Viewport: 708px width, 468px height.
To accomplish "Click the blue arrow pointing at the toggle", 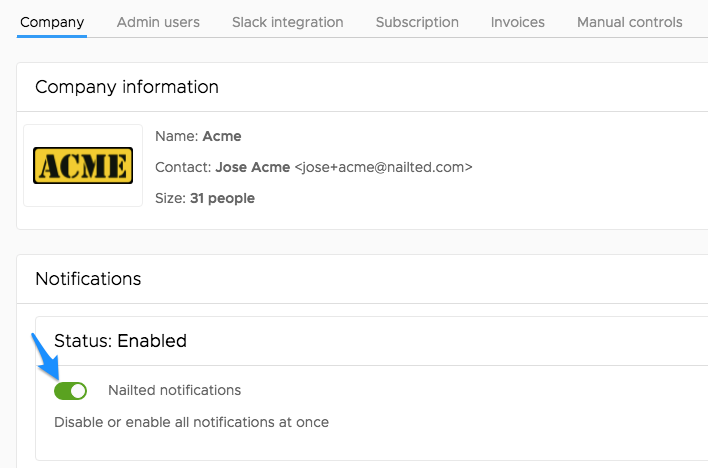I will point(46,357).
